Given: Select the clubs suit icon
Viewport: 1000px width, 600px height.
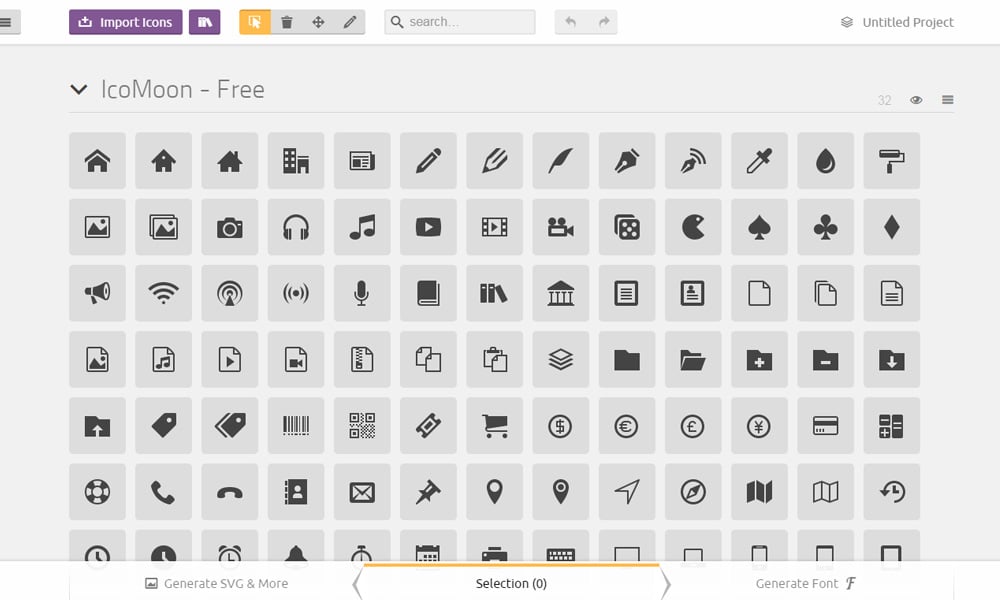Looking at the screenshot, I should click(826, 227).
